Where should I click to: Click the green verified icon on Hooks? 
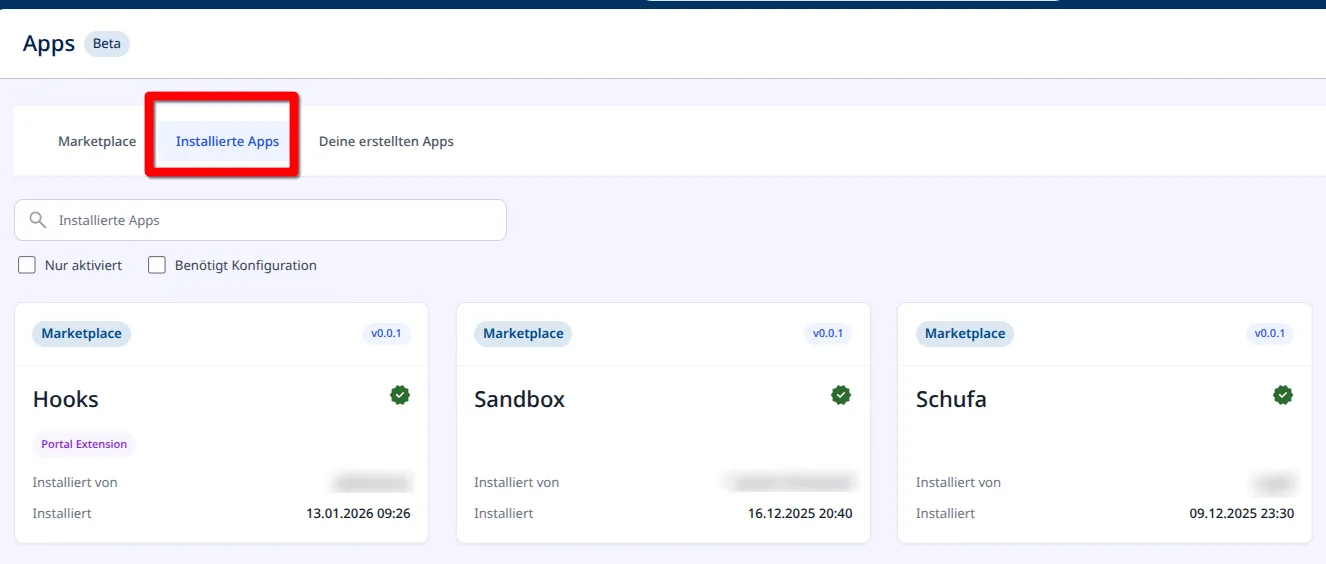[400, 395]
